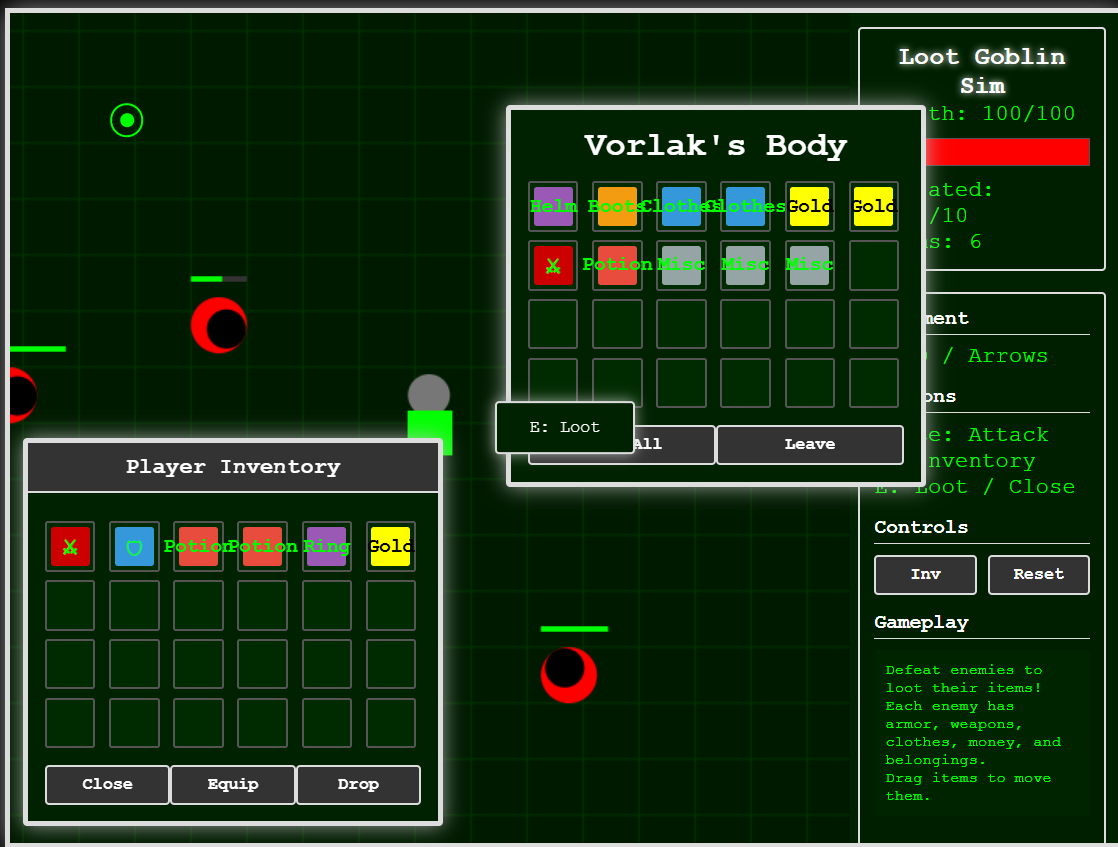The width and height of the screenshot is (1118, 847).
Task: Pick the red sword weapon in Vorlak's Body
Action: 553,265
